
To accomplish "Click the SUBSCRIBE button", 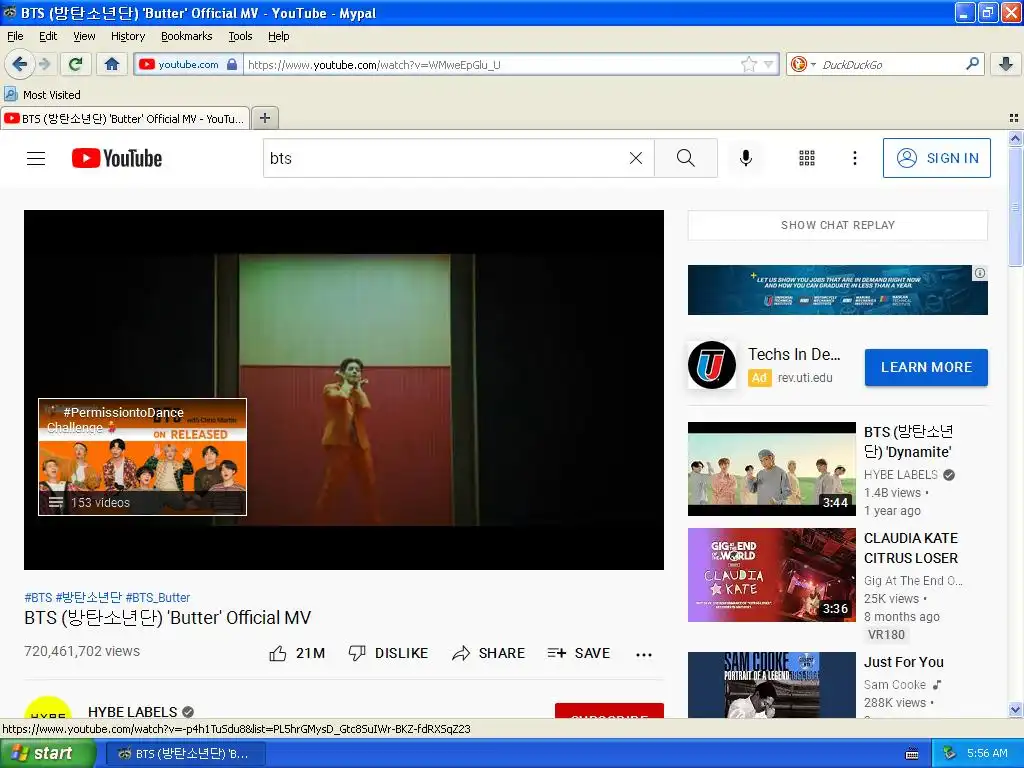I will [x=609, y=711].
